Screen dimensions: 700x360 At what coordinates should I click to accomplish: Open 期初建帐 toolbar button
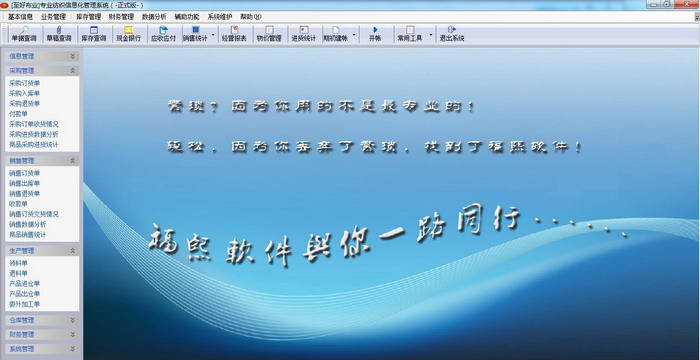click(x=336, y=34)
